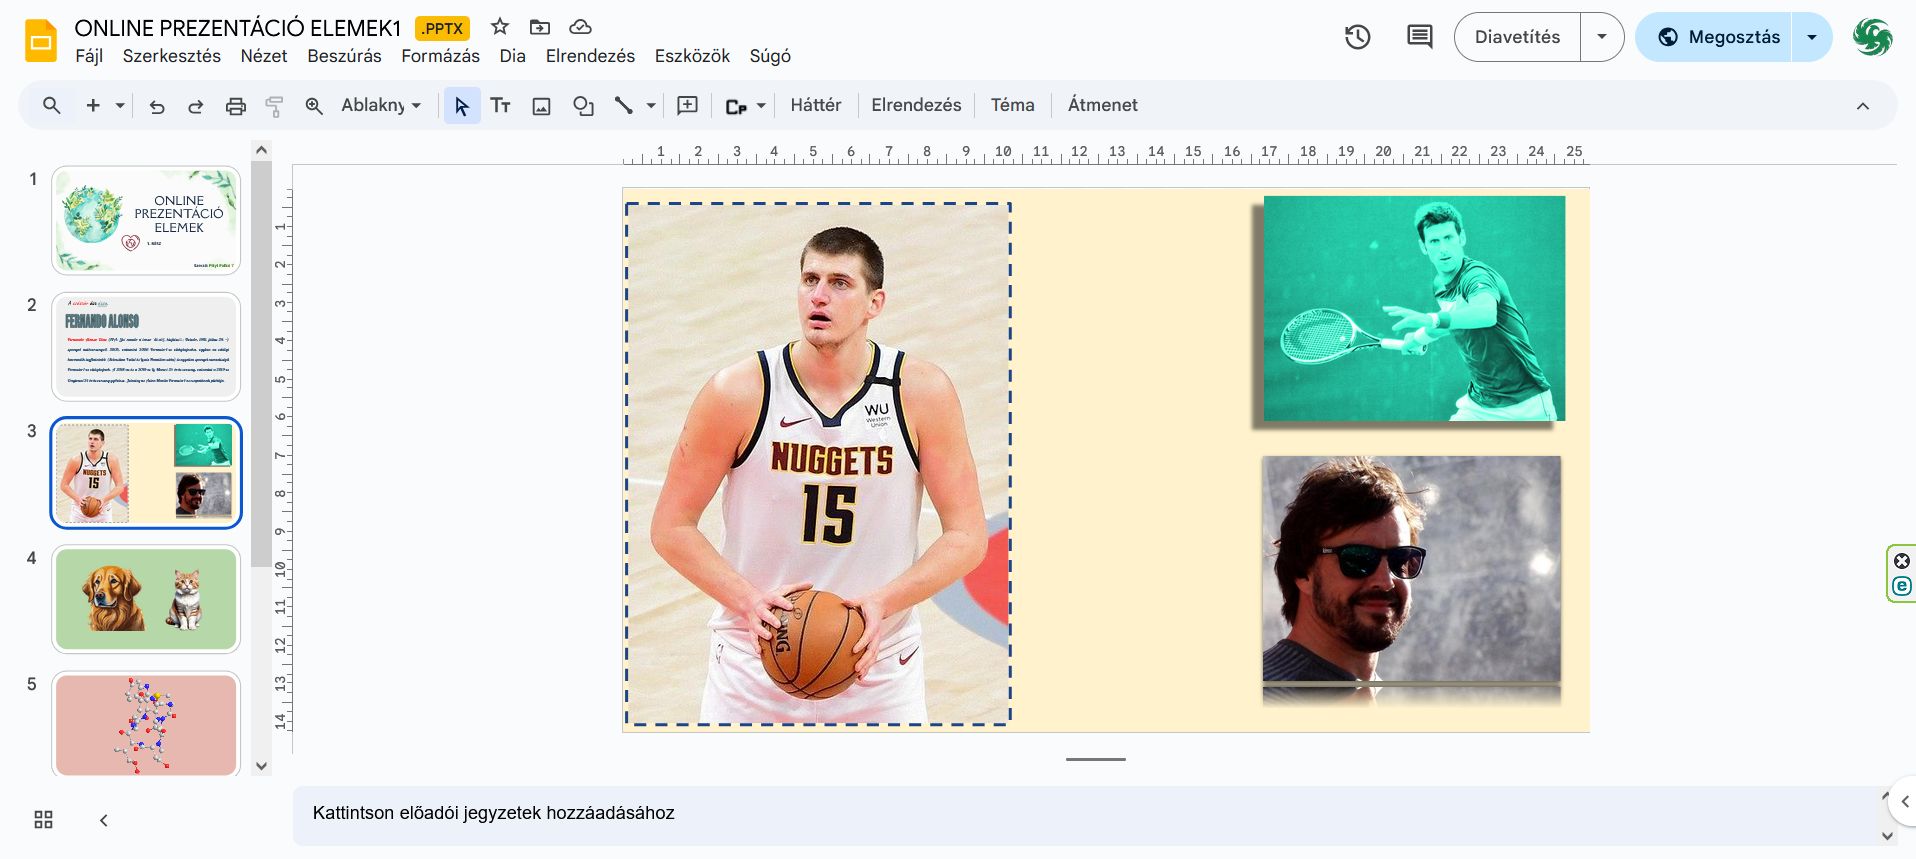Select the green-tinted tennis player image
This screenshot has height=859, width=1916.
(1414, 308)
